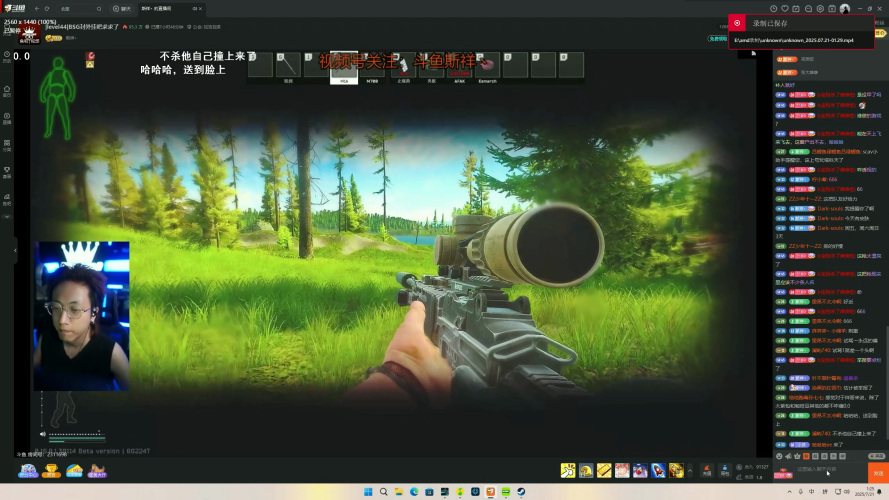
Task: Show hidden system tray icons
Action: pos(790,491)
